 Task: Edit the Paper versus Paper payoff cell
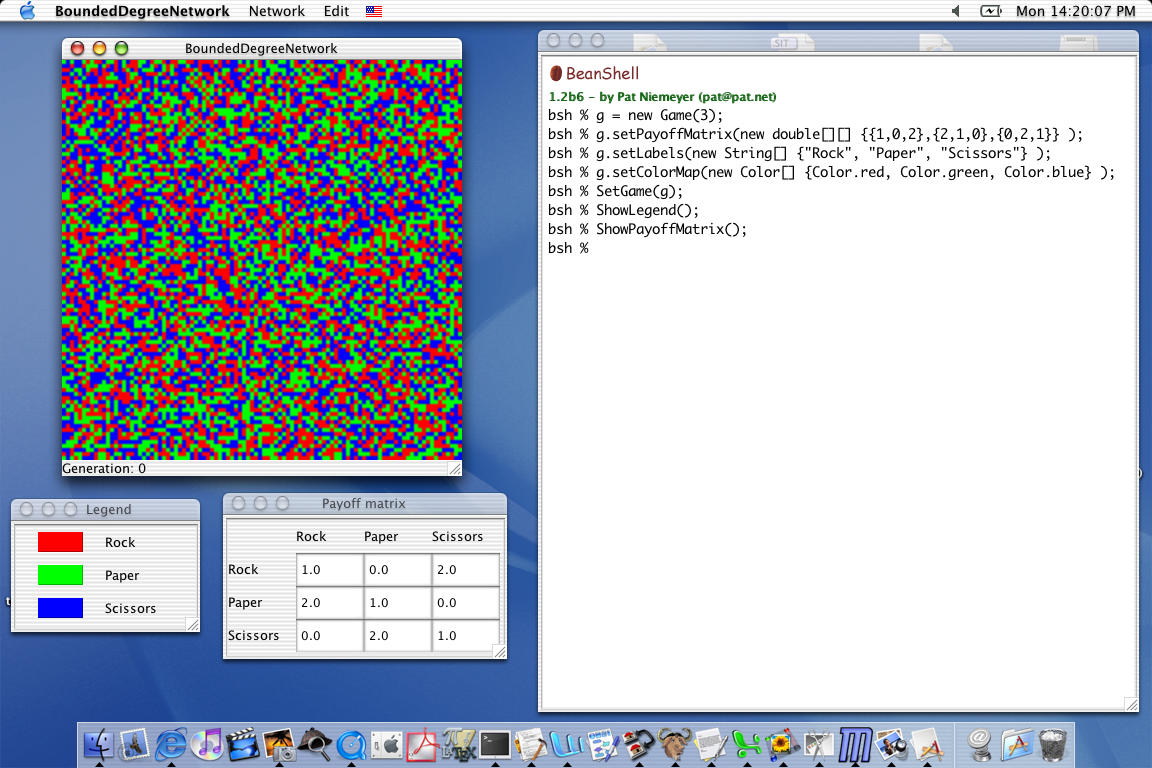click(397, 603)
